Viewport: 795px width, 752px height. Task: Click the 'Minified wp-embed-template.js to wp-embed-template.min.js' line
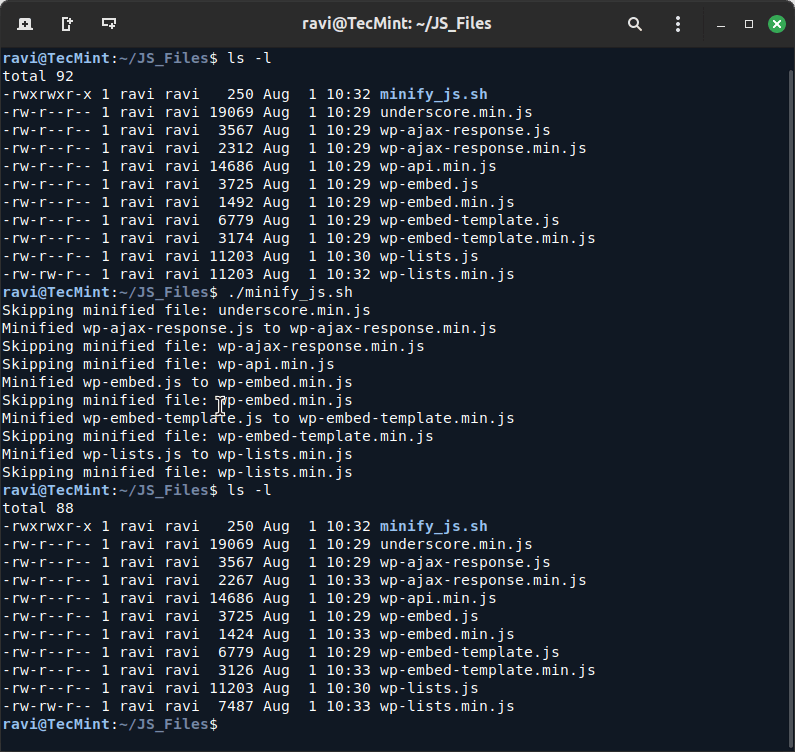258,418
